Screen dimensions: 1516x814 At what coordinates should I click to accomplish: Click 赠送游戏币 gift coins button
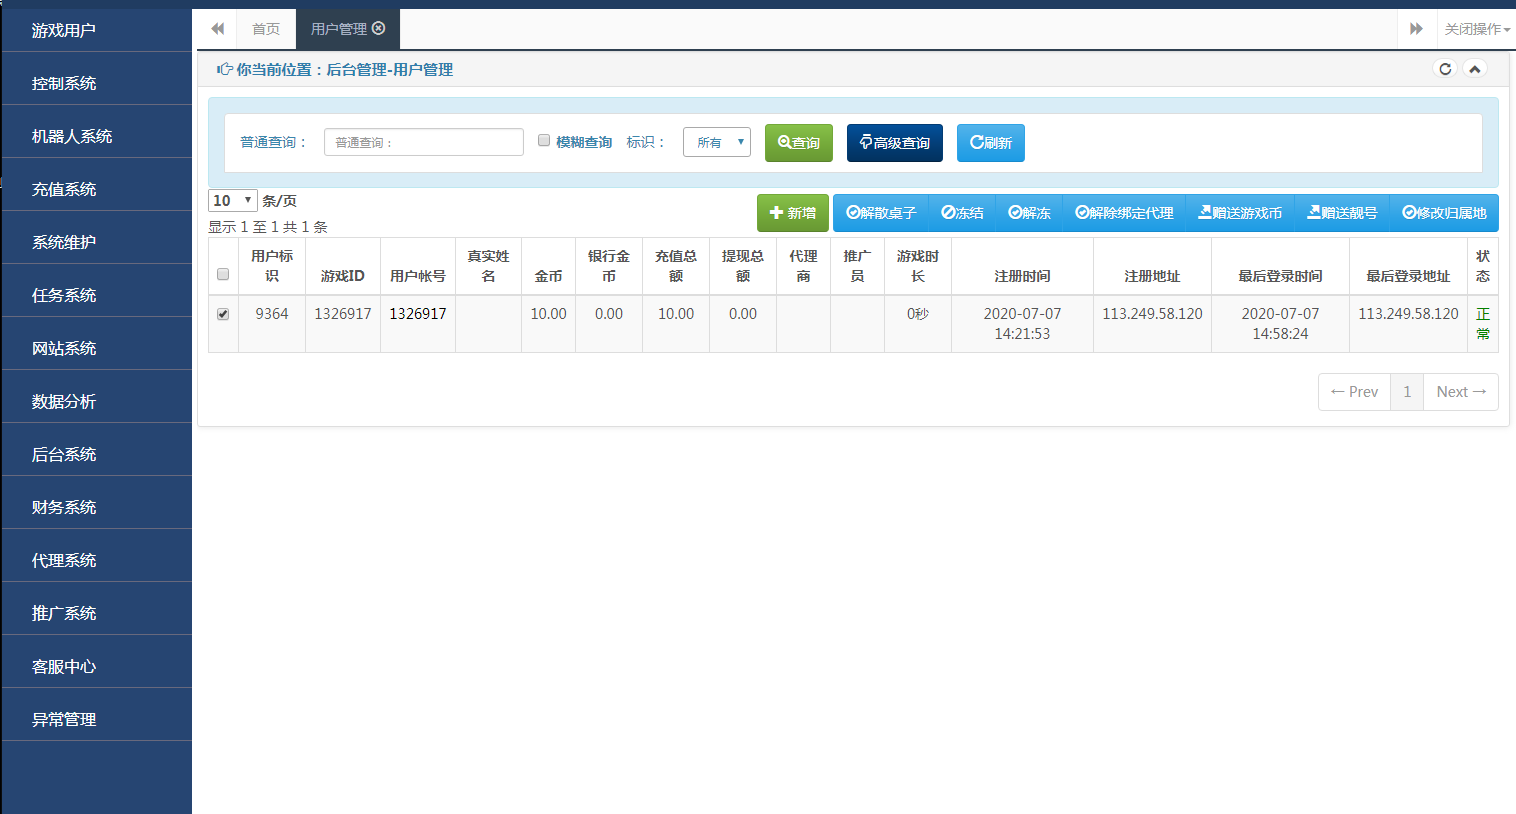point(1240,213)
